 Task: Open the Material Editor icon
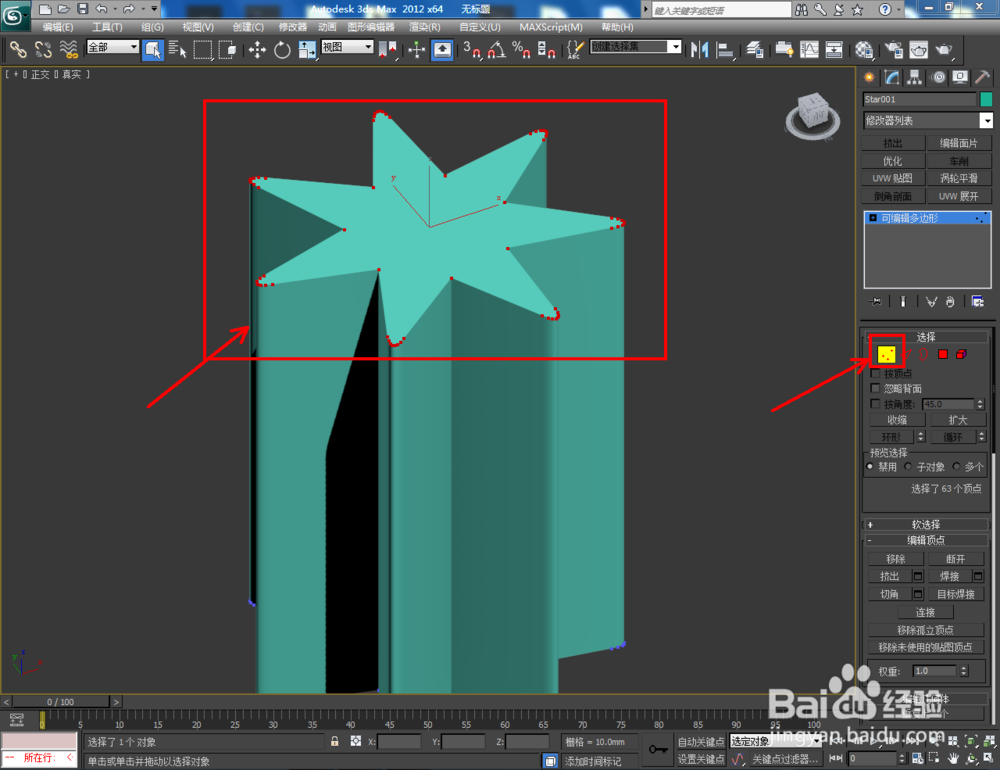[x=864, y=49]
